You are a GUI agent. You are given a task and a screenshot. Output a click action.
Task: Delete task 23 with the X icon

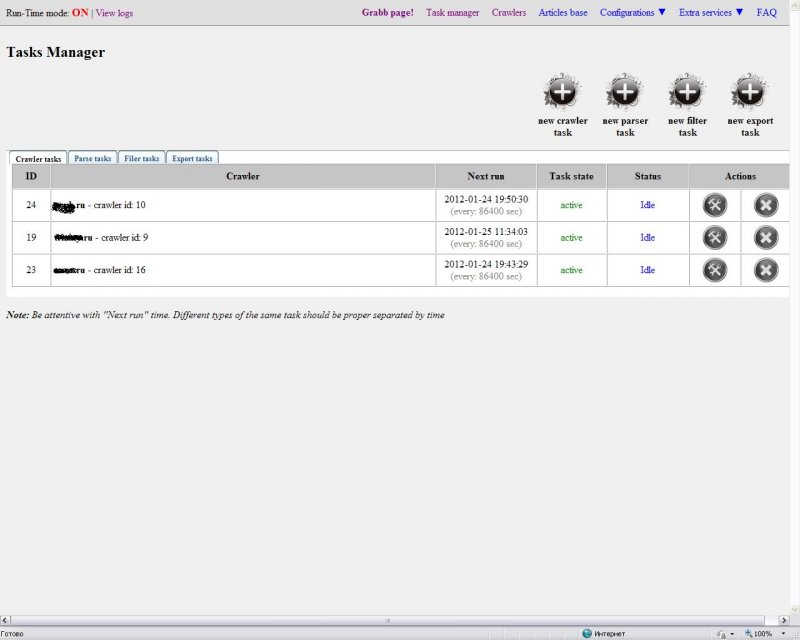click(x=765, y=270)
